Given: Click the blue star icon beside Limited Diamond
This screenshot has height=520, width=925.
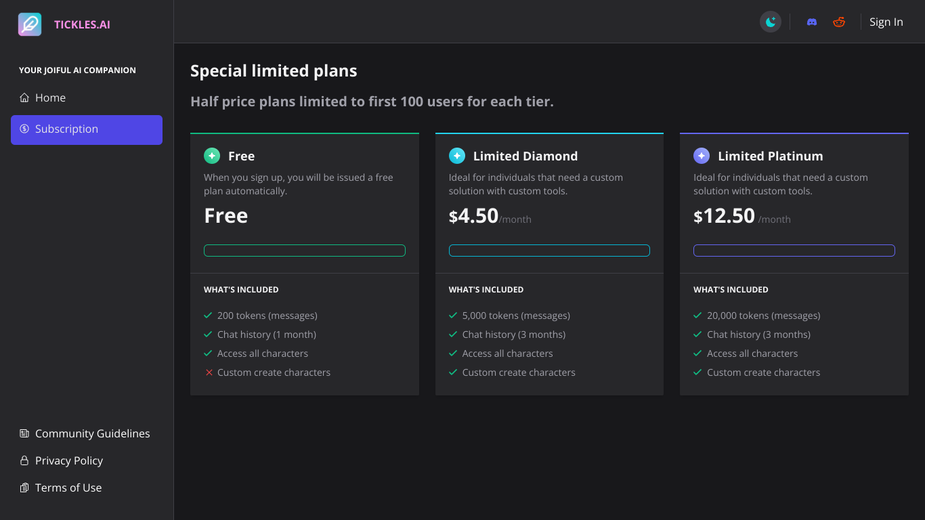Looking at the screenshot, I should (457, 156).
